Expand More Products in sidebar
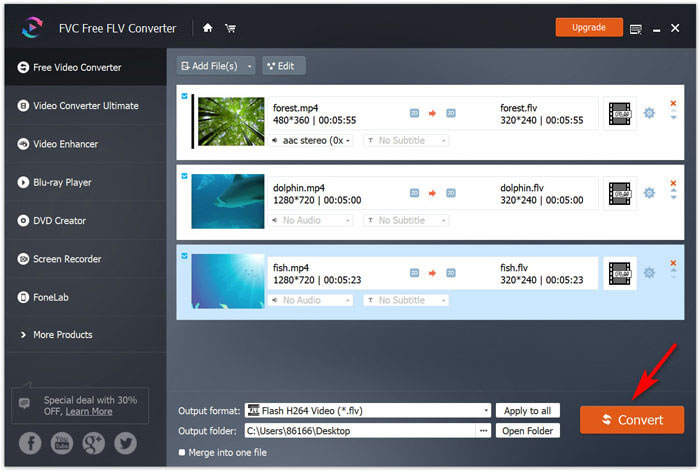 (x=85, y=334)
